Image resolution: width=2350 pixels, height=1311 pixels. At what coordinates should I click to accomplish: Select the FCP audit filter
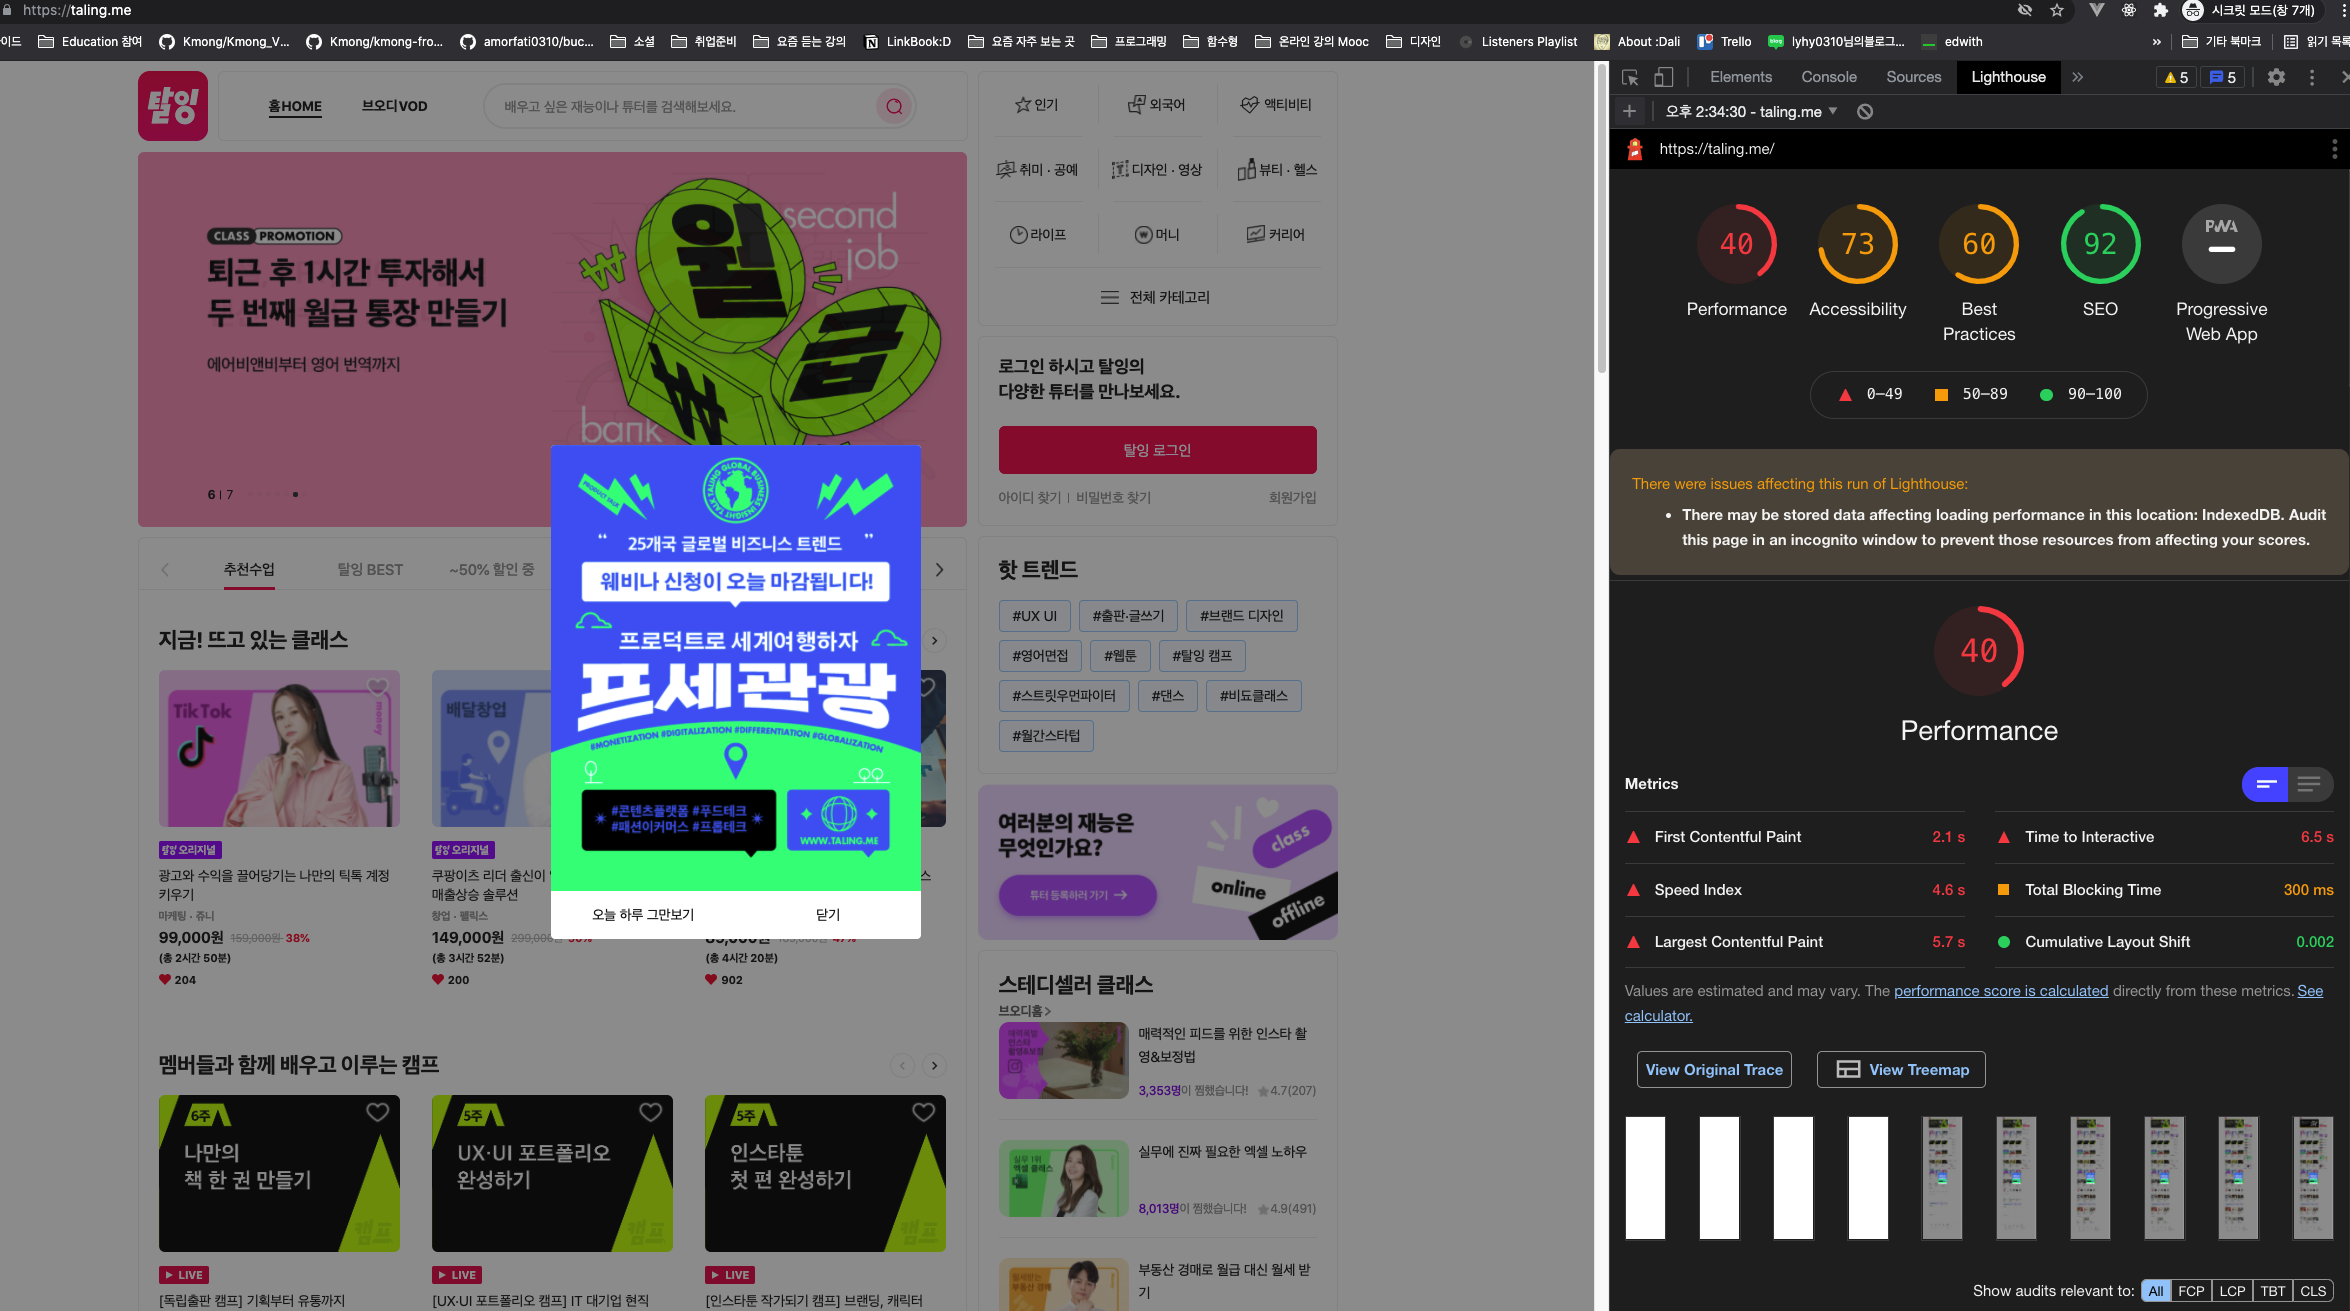pos(2191,1291)
